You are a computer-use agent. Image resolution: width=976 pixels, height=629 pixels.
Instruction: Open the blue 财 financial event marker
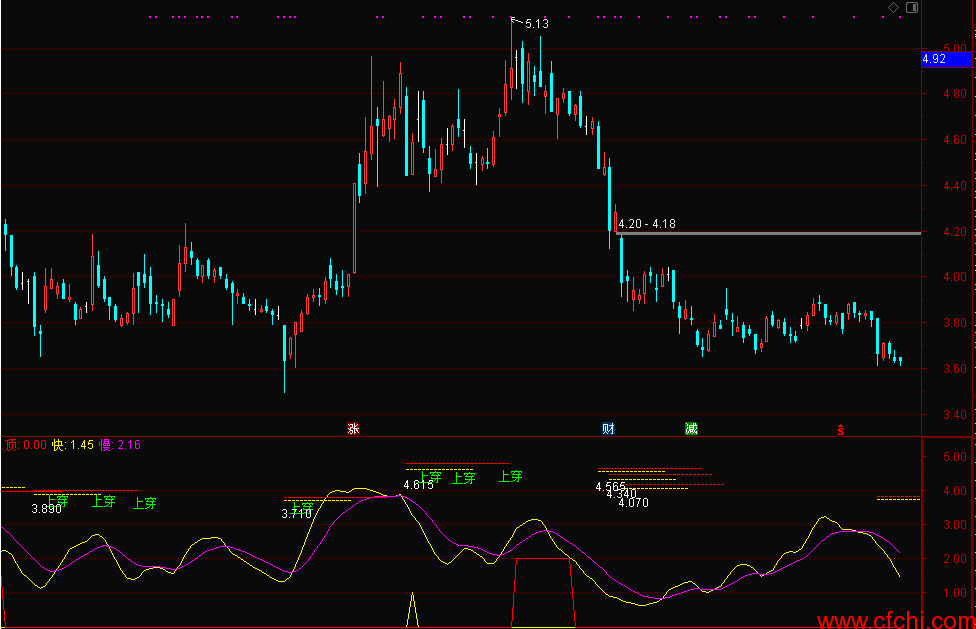coord(608,428)
